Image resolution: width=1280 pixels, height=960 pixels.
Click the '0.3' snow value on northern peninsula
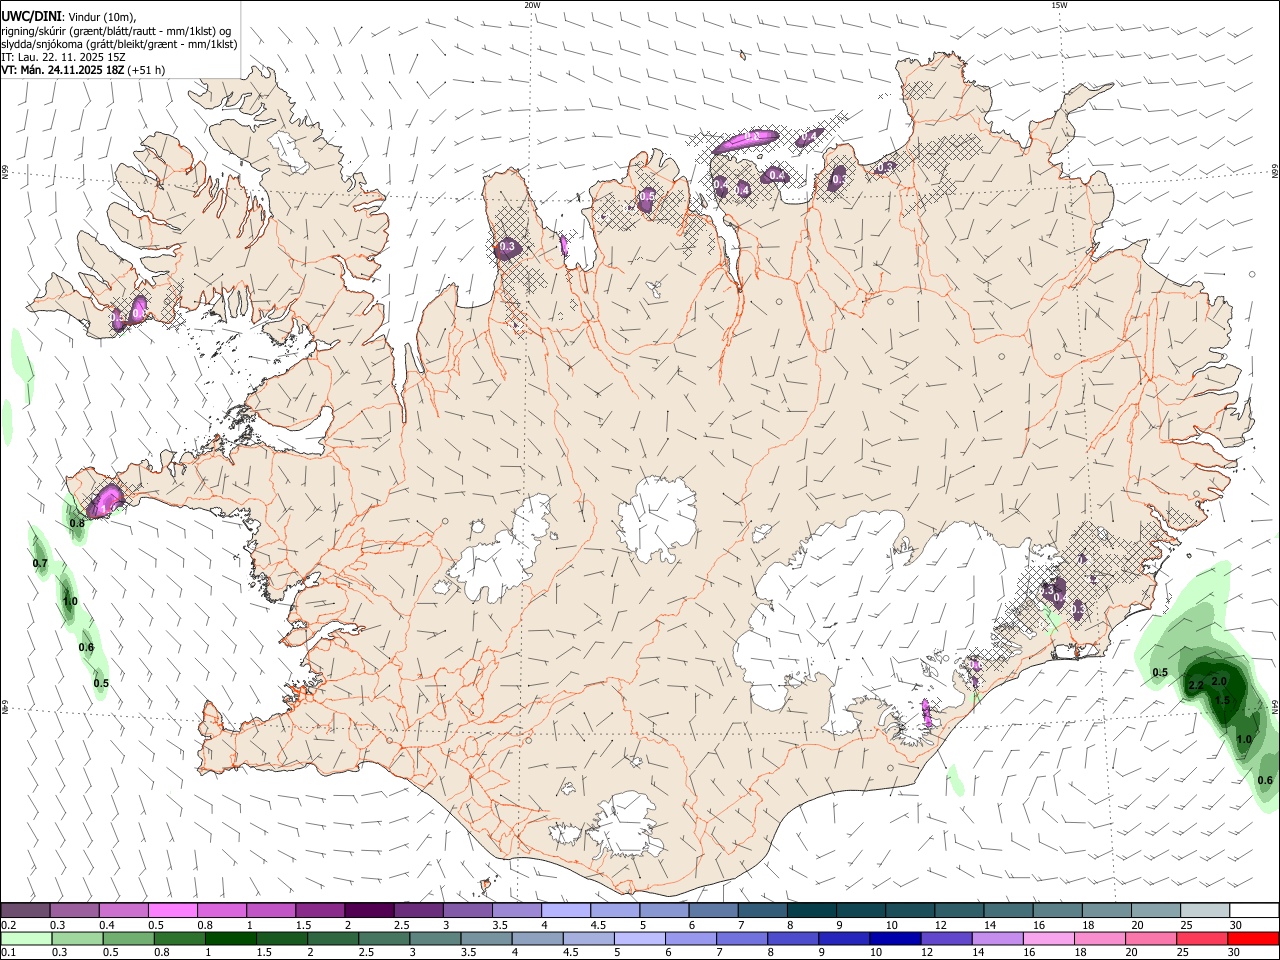coord(507,247)
